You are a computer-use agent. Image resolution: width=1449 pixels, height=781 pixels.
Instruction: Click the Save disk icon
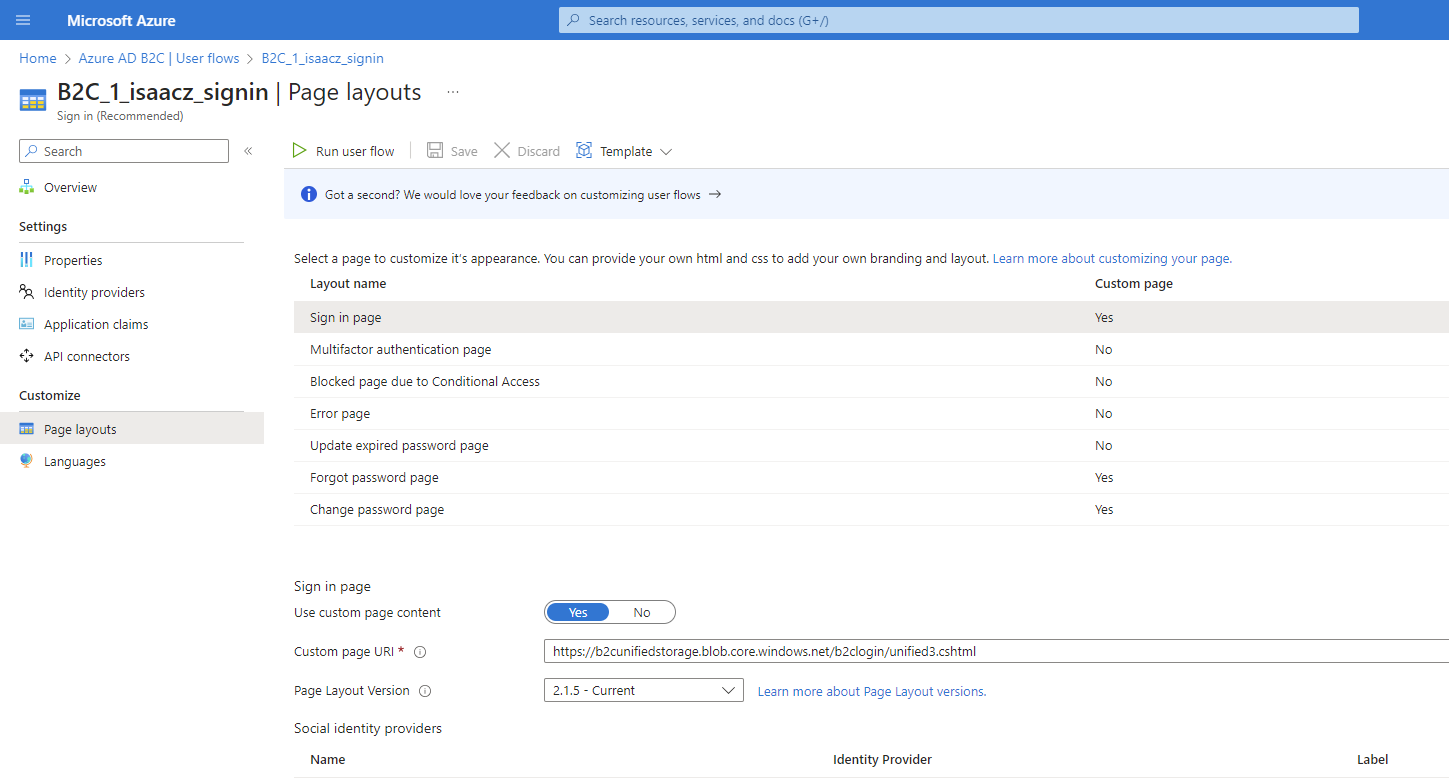coord(435,151)
